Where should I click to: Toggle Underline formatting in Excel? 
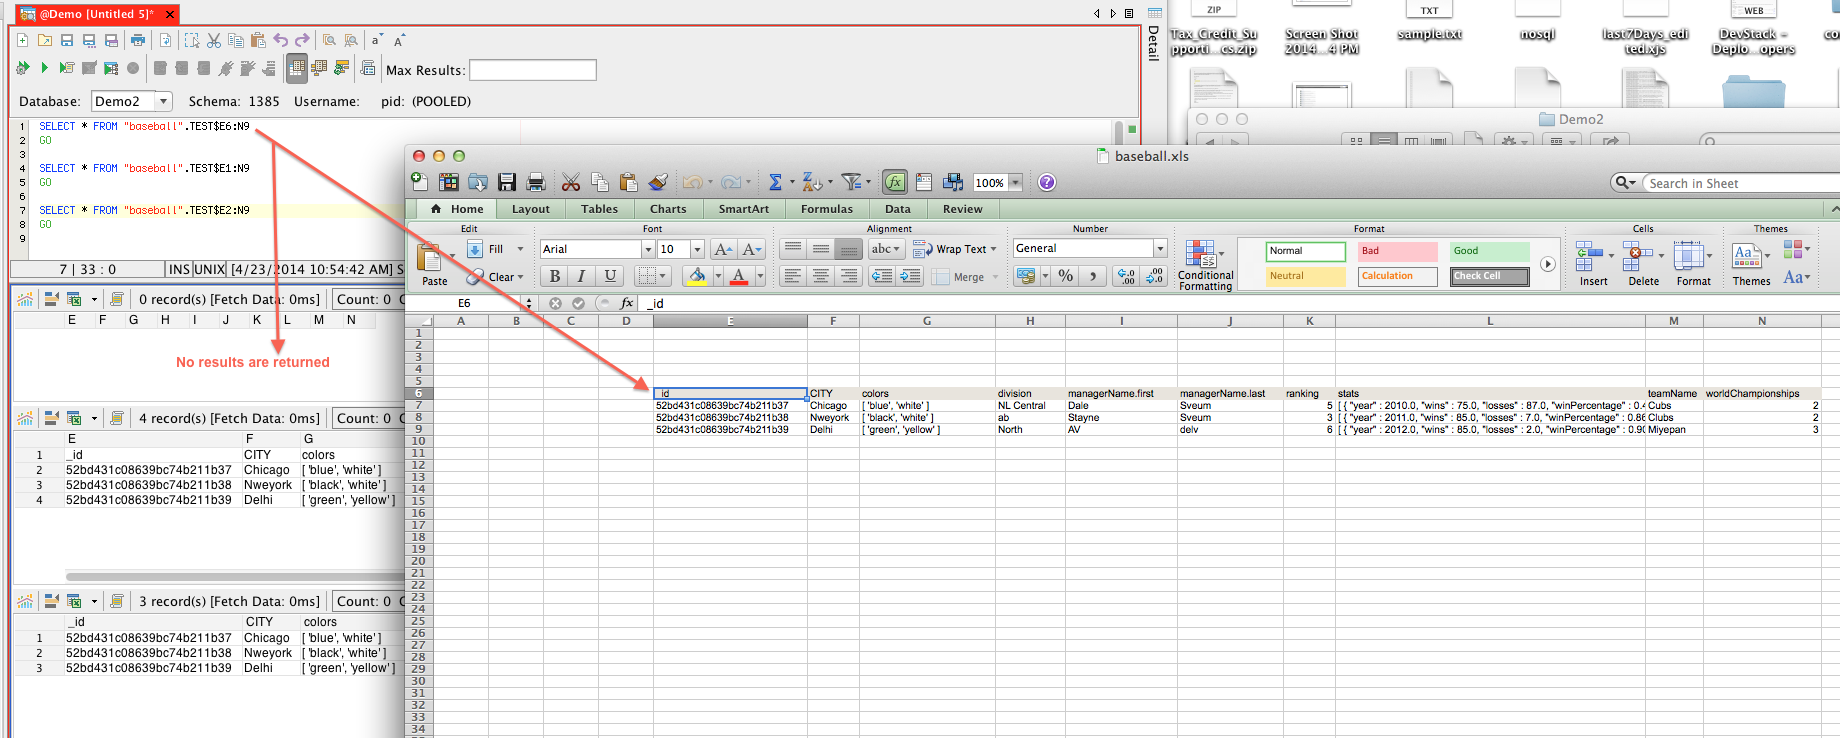[x=610, y=276]
